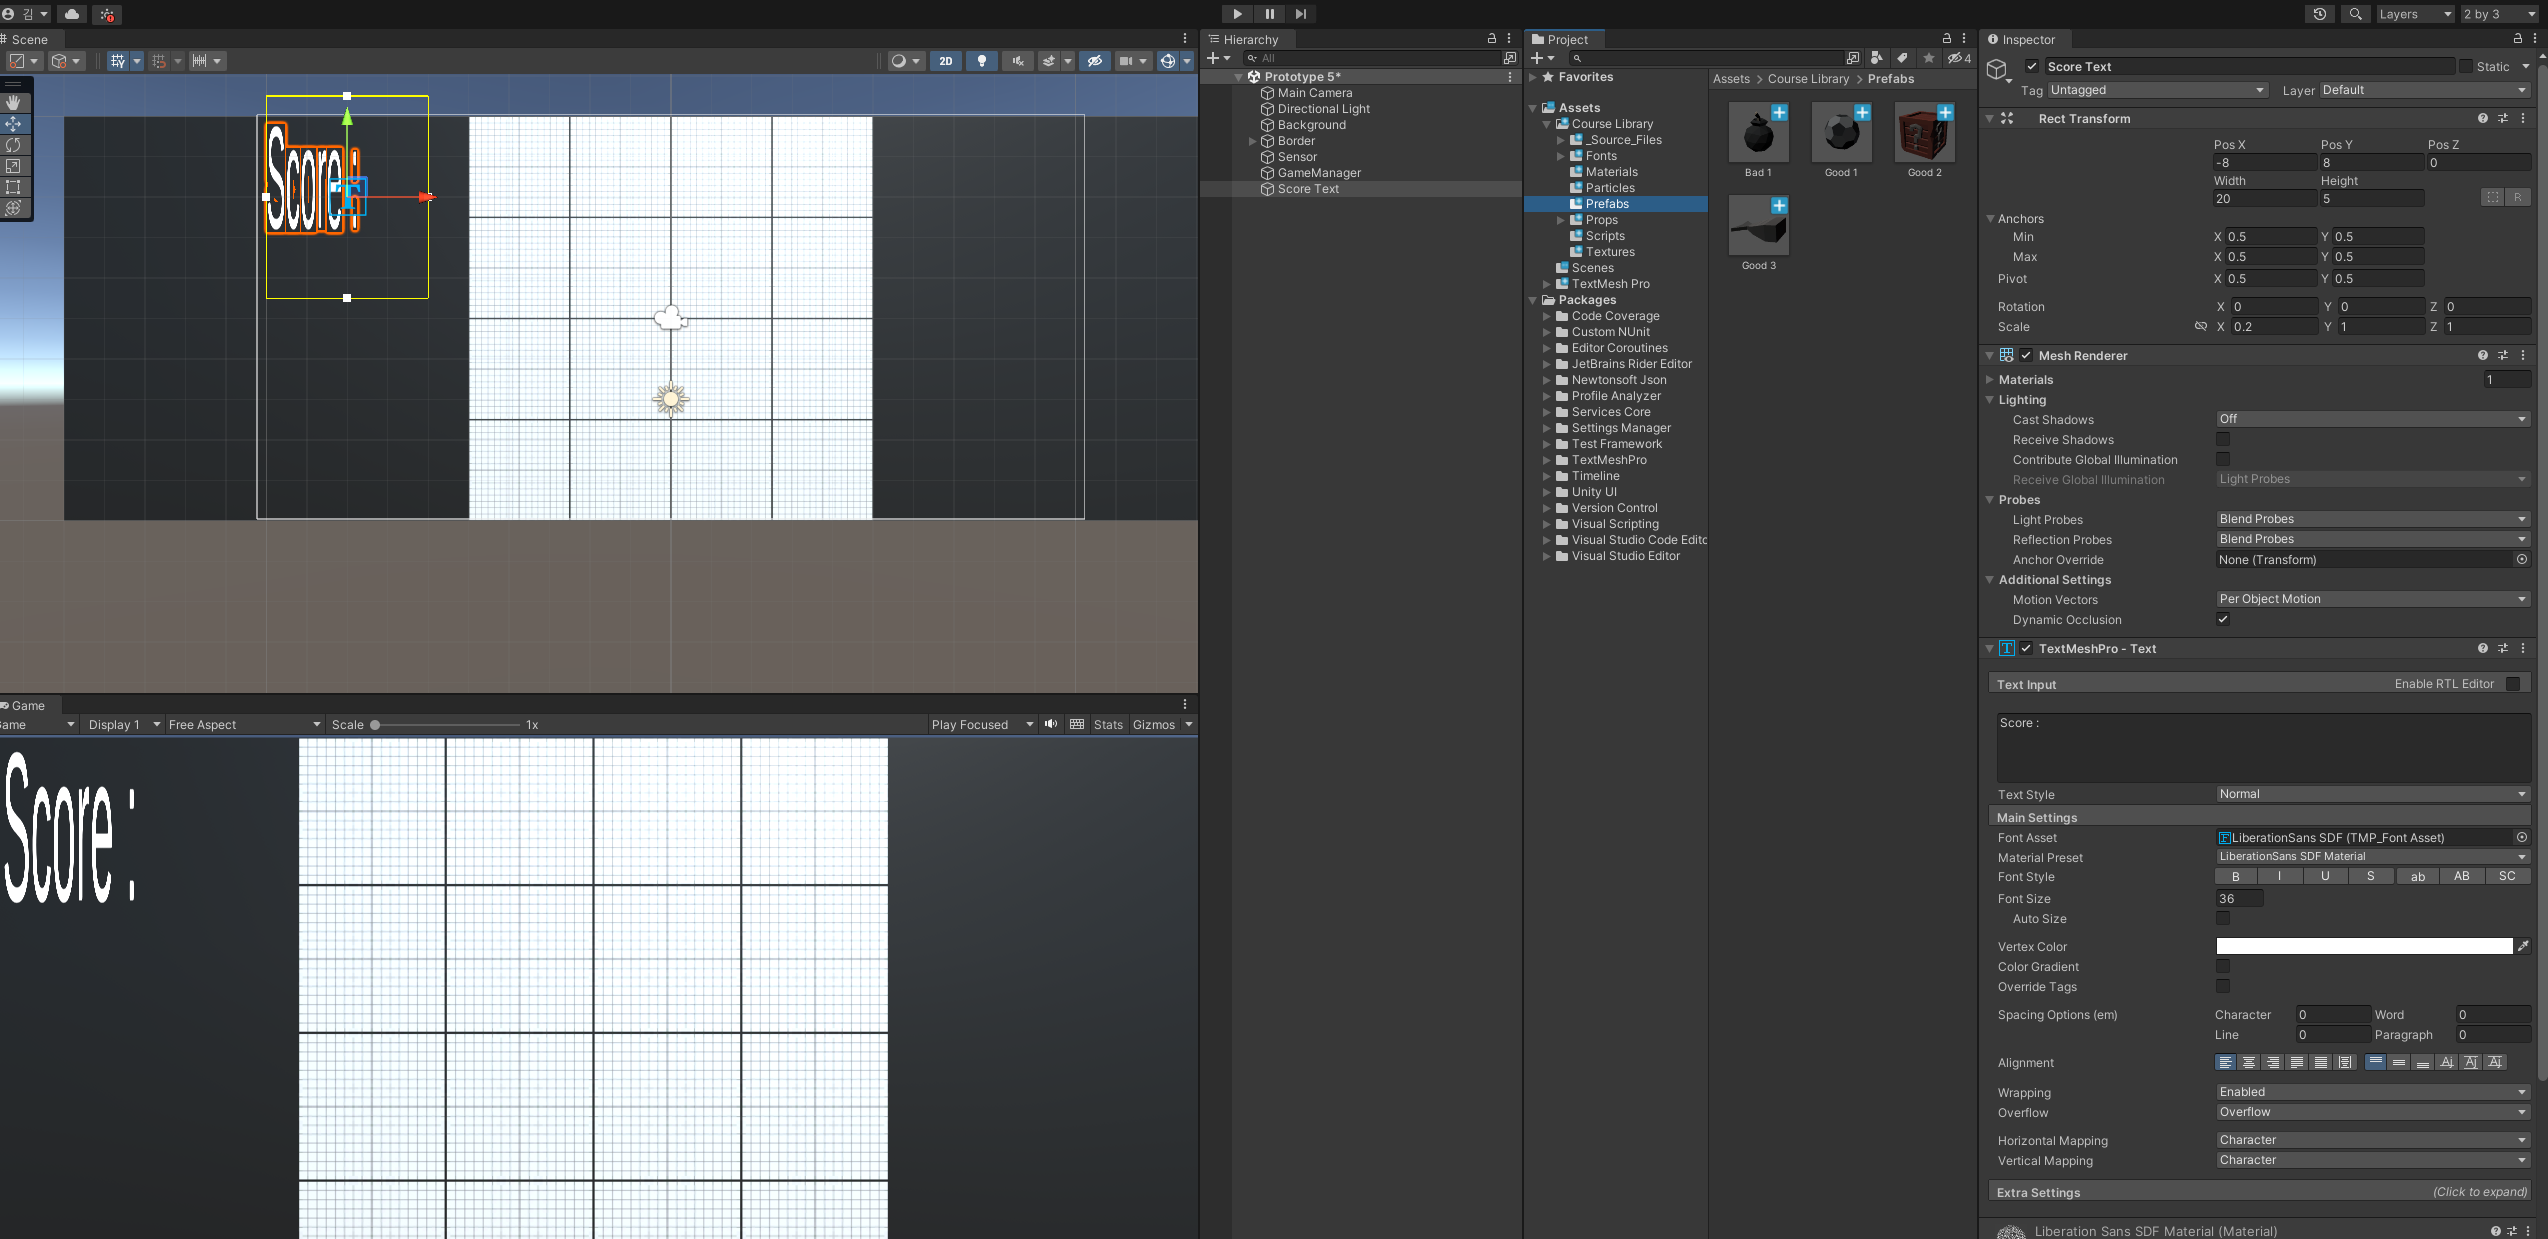This screenshot has height=1239, width=2548.
Task: Toggle the 2D view mode button
Action: (x=945, y=61)
